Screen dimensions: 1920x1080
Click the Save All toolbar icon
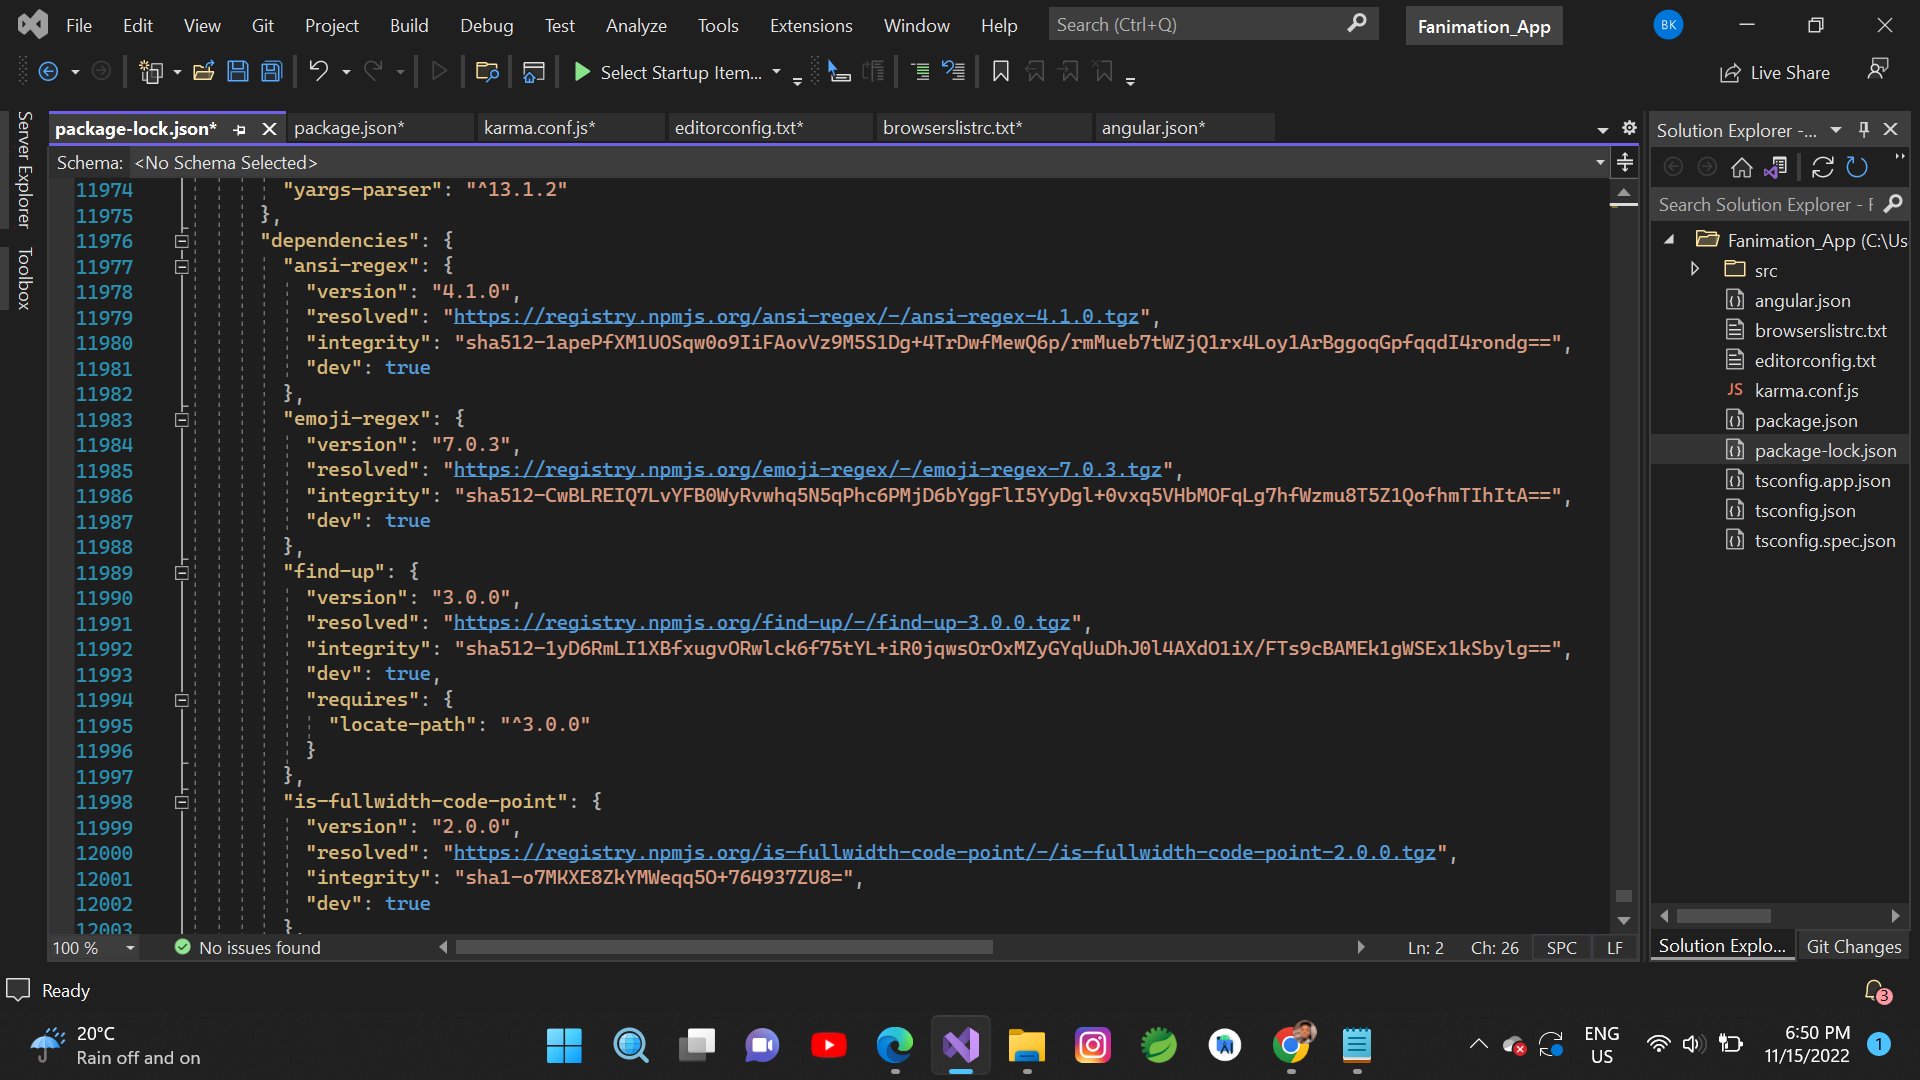271,72
